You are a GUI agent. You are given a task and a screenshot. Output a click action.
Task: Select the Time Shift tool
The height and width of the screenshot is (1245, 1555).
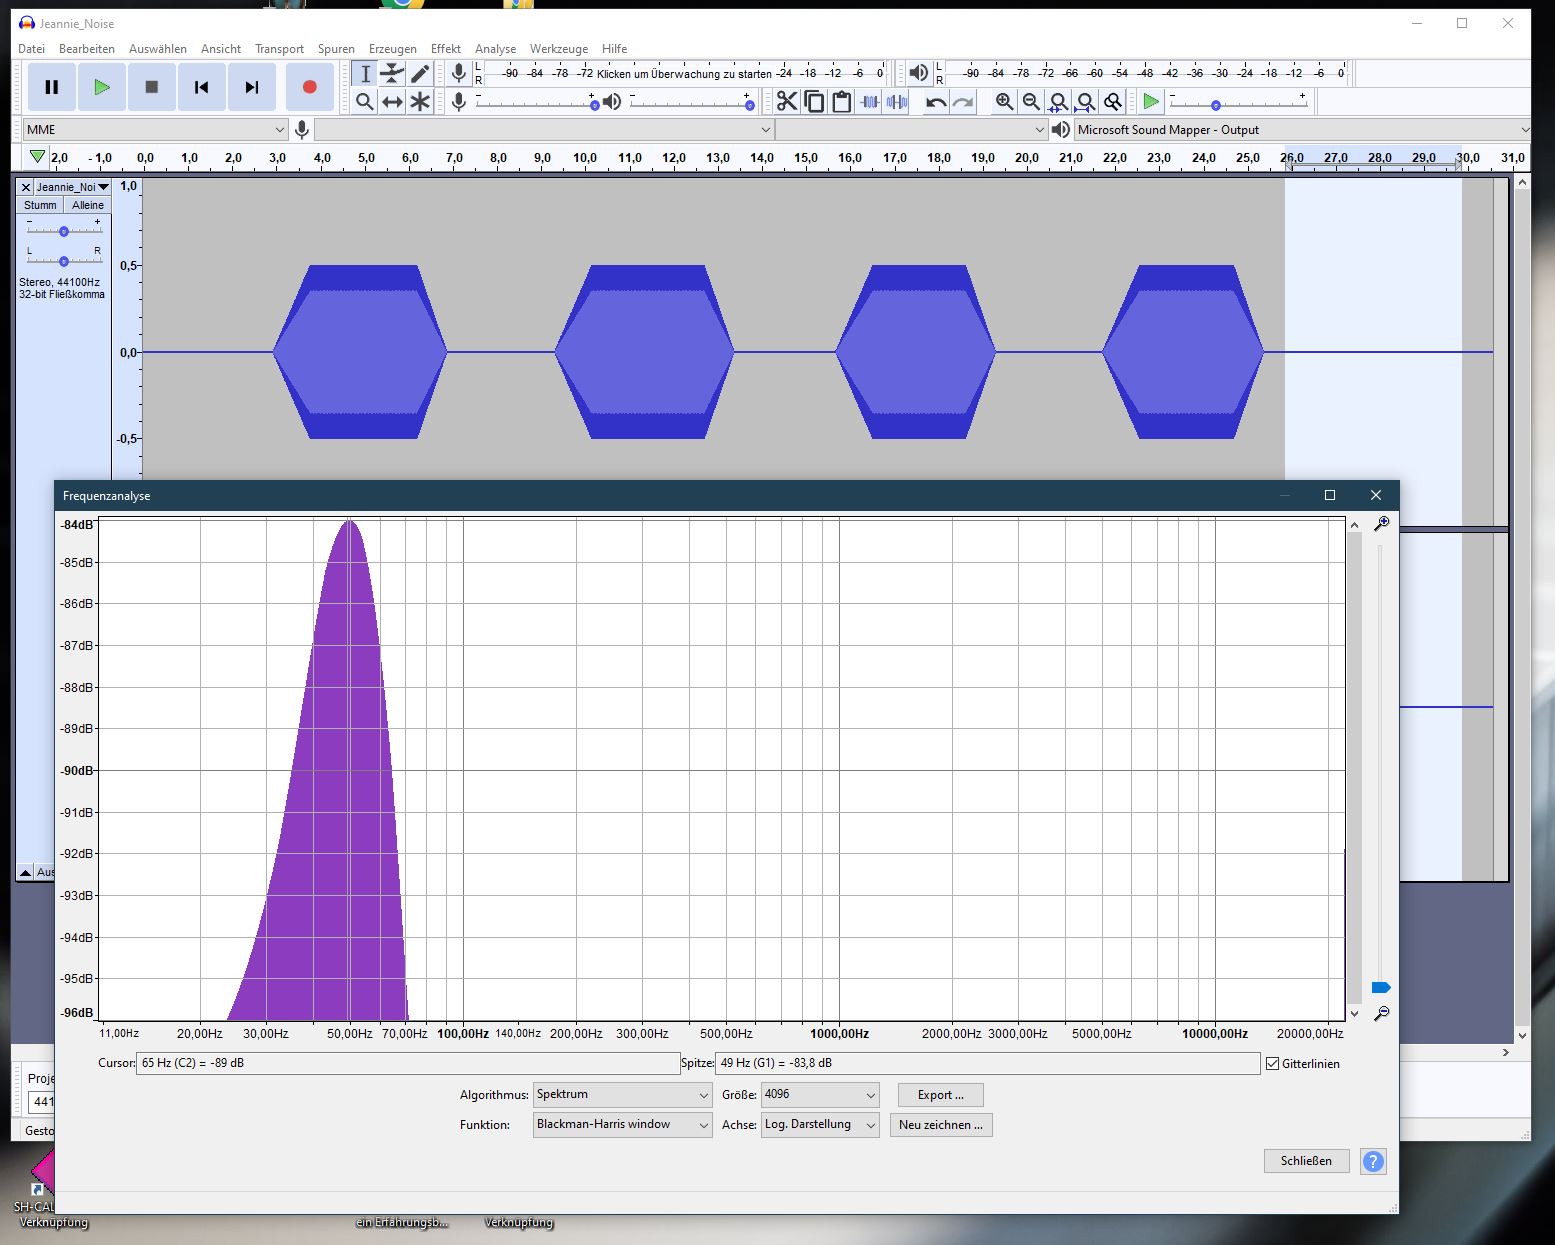392,101
